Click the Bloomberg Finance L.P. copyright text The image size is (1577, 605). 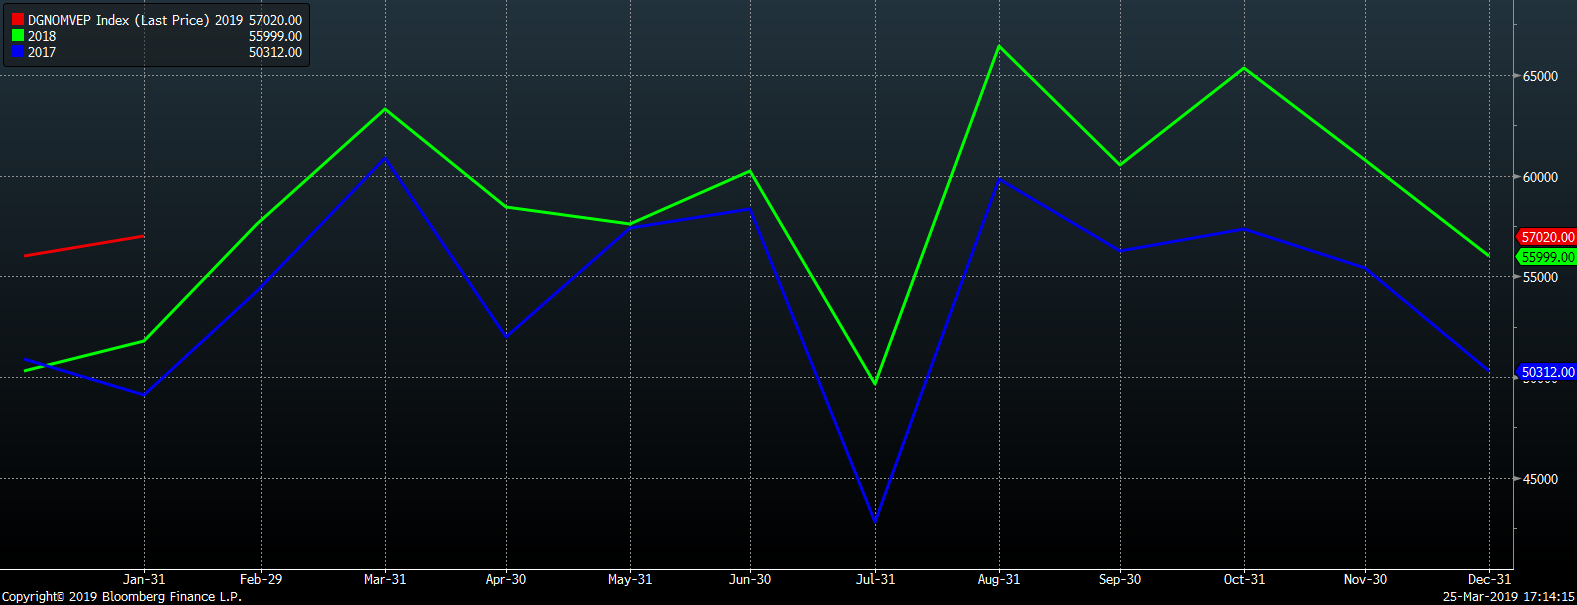[x=122, y=597]
